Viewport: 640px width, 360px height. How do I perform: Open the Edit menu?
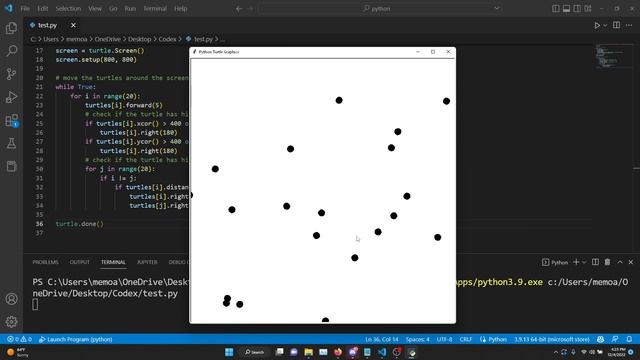click(x=42, y=9)
